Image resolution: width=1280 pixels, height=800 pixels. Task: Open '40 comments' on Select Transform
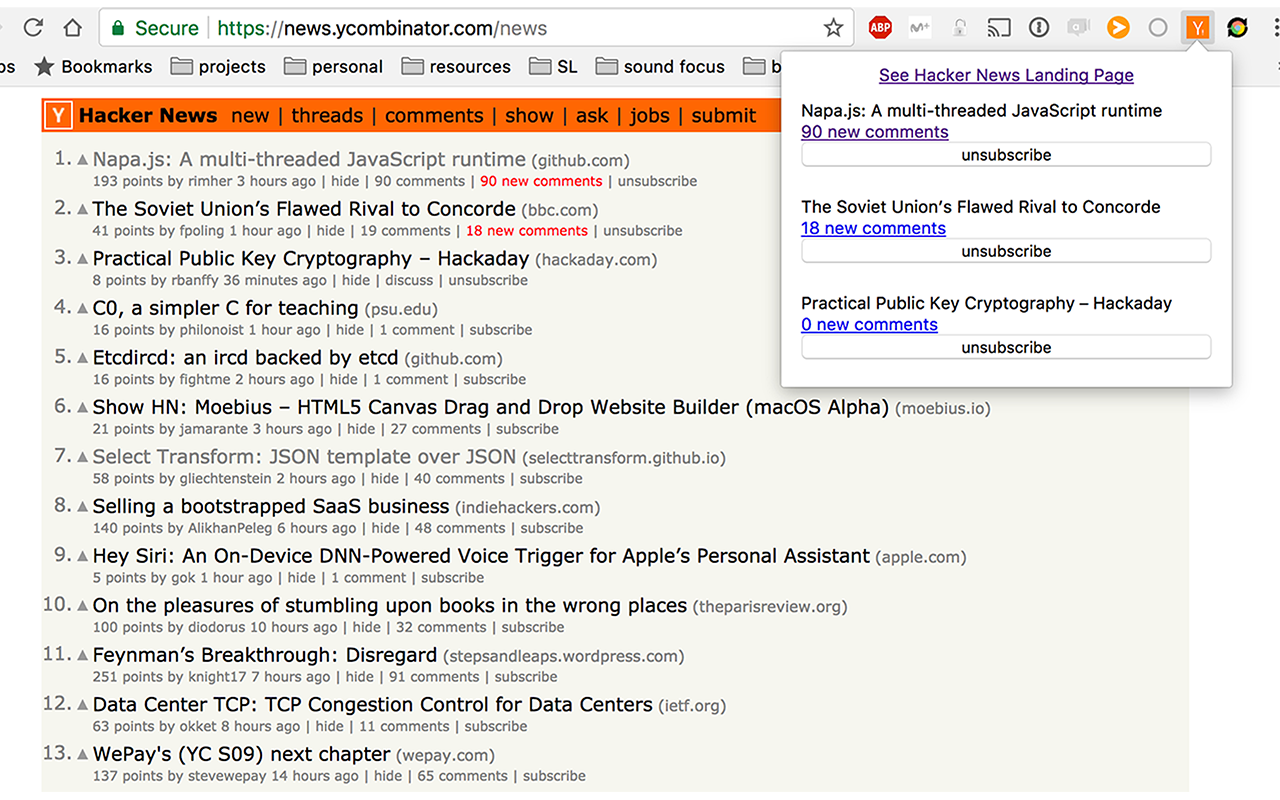457,479
